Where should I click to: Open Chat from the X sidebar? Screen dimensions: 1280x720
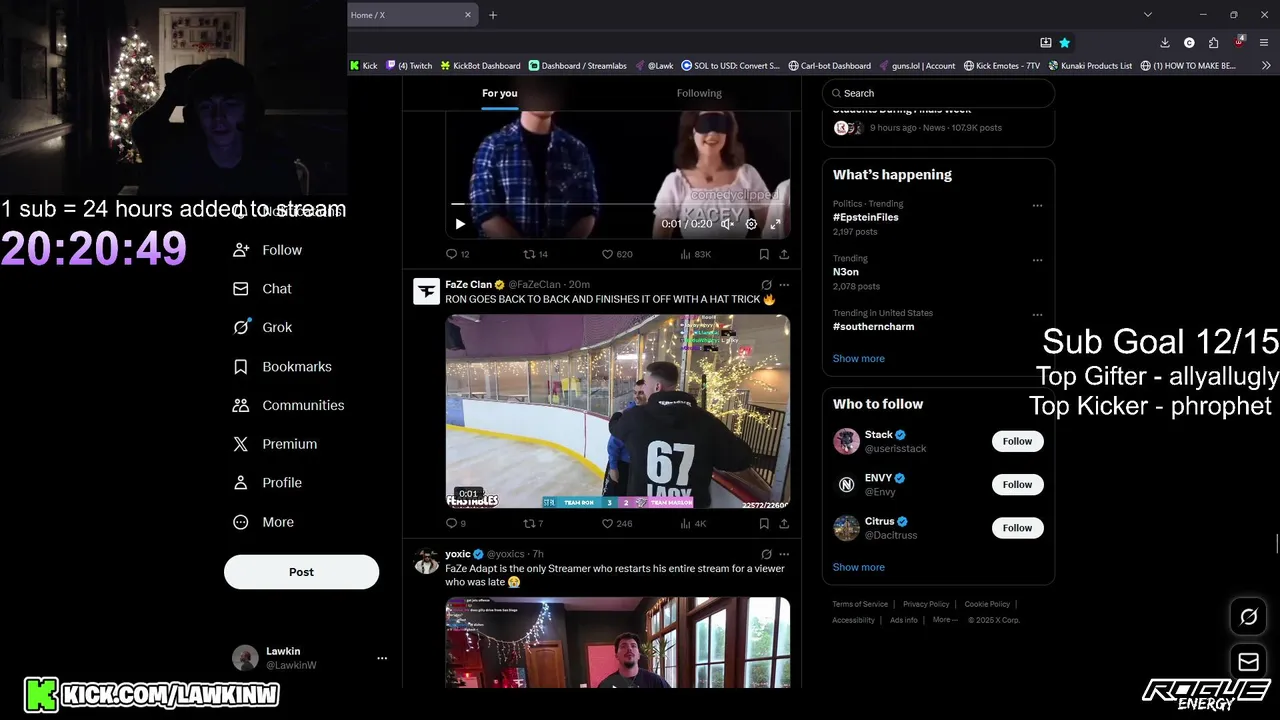pos(263,289)
